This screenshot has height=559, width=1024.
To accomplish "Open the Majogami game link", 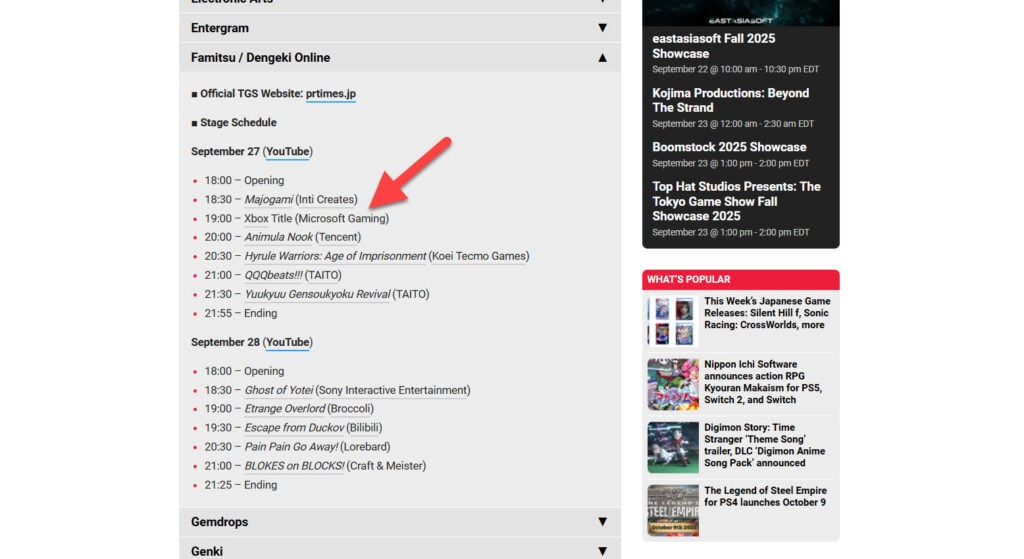I will pyautogui.click(x=268, y=199).
